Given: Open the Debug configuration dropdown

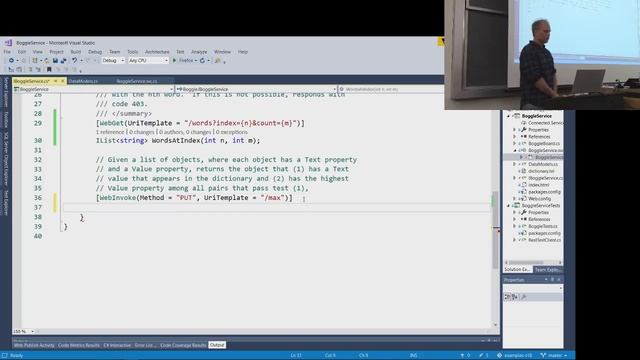Looking at the screenshot, I should tap(113, 60).
